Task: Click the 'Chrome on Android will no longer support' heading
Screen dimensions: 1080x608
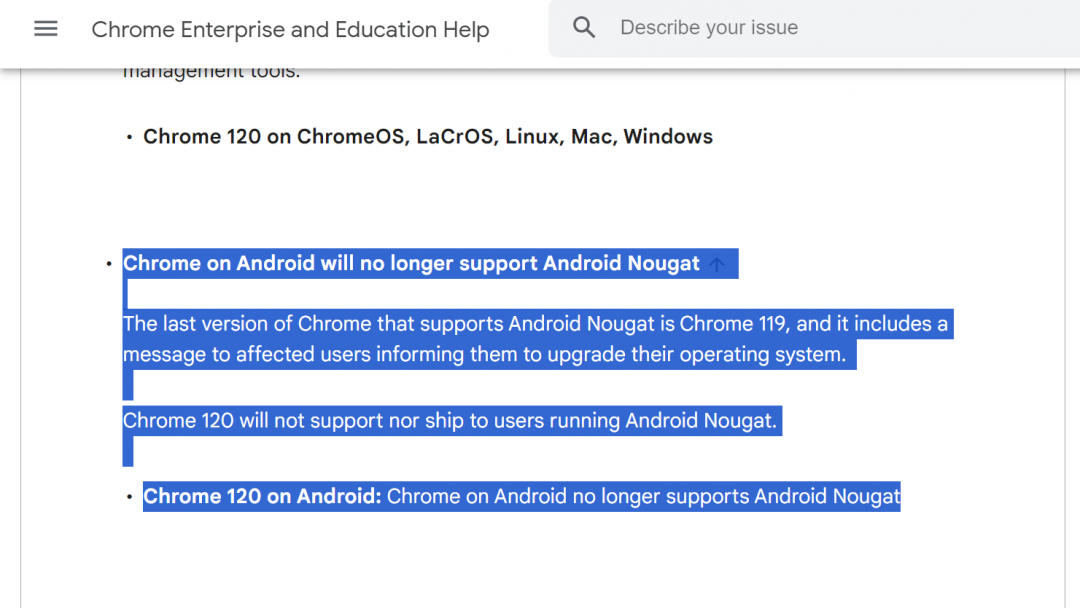Action: [411, 264]
